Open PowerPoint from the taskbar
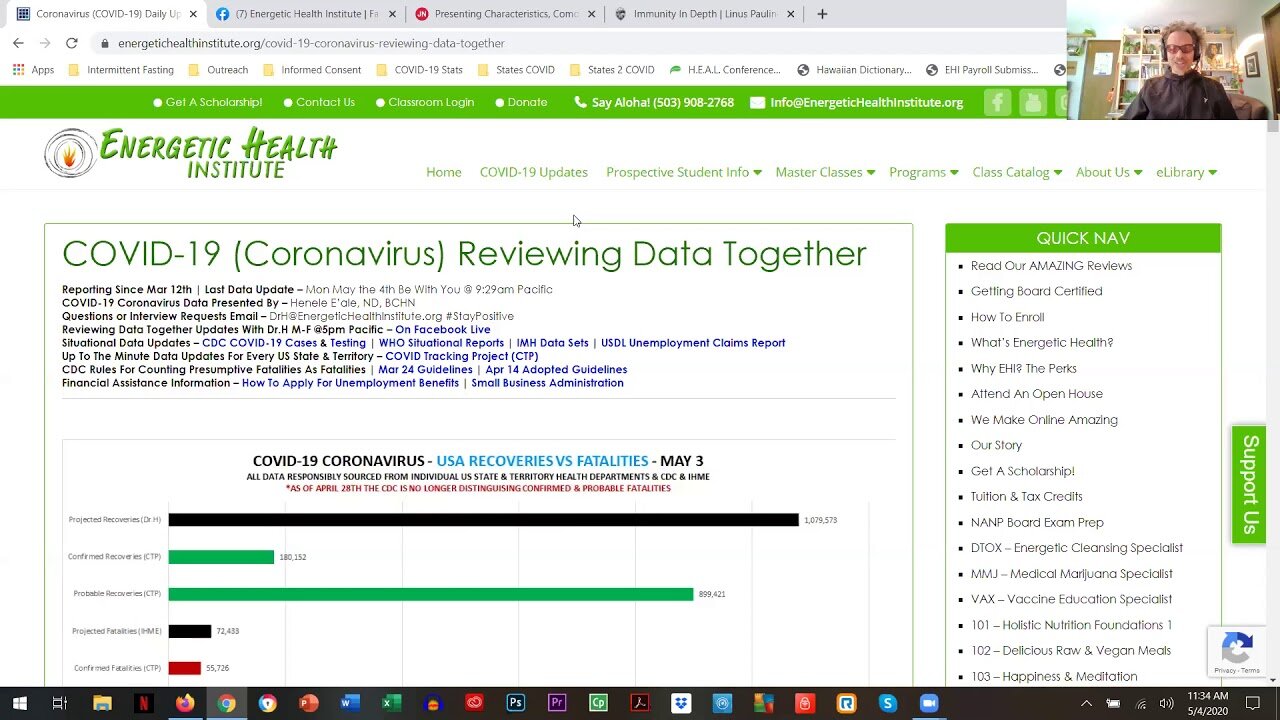Screen dimensions: 1280x720 [x=309, y=703]
